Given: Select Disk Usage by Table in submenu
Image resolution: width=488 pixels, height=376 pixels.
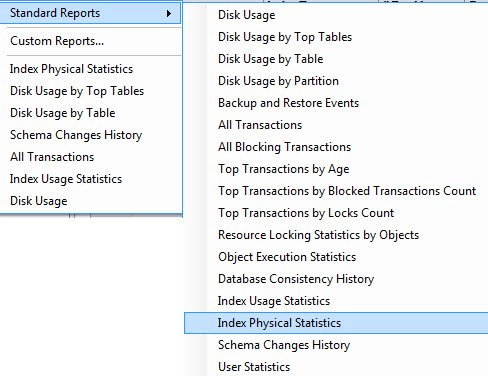Looking at the screenshot, I should [271, 59].
